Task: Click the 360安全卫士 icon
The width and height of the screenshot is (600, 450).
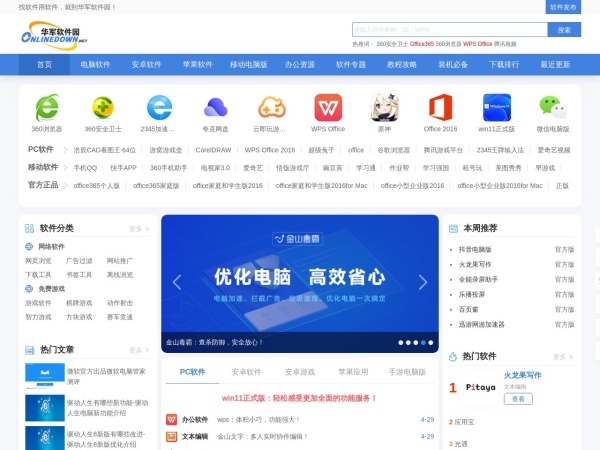Action: point(103,107)
